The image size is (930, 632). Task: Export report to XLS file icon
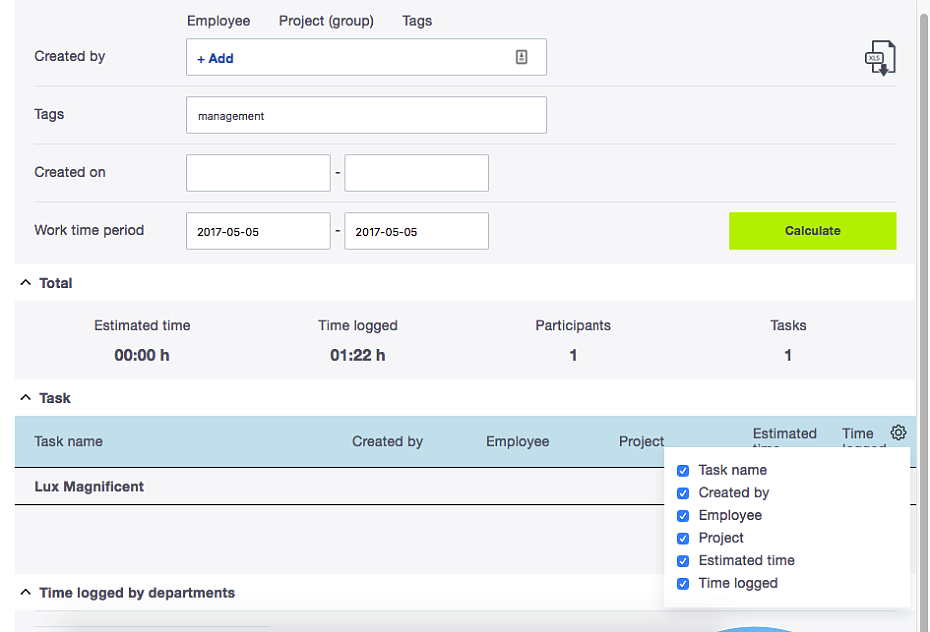click(880, 58)
